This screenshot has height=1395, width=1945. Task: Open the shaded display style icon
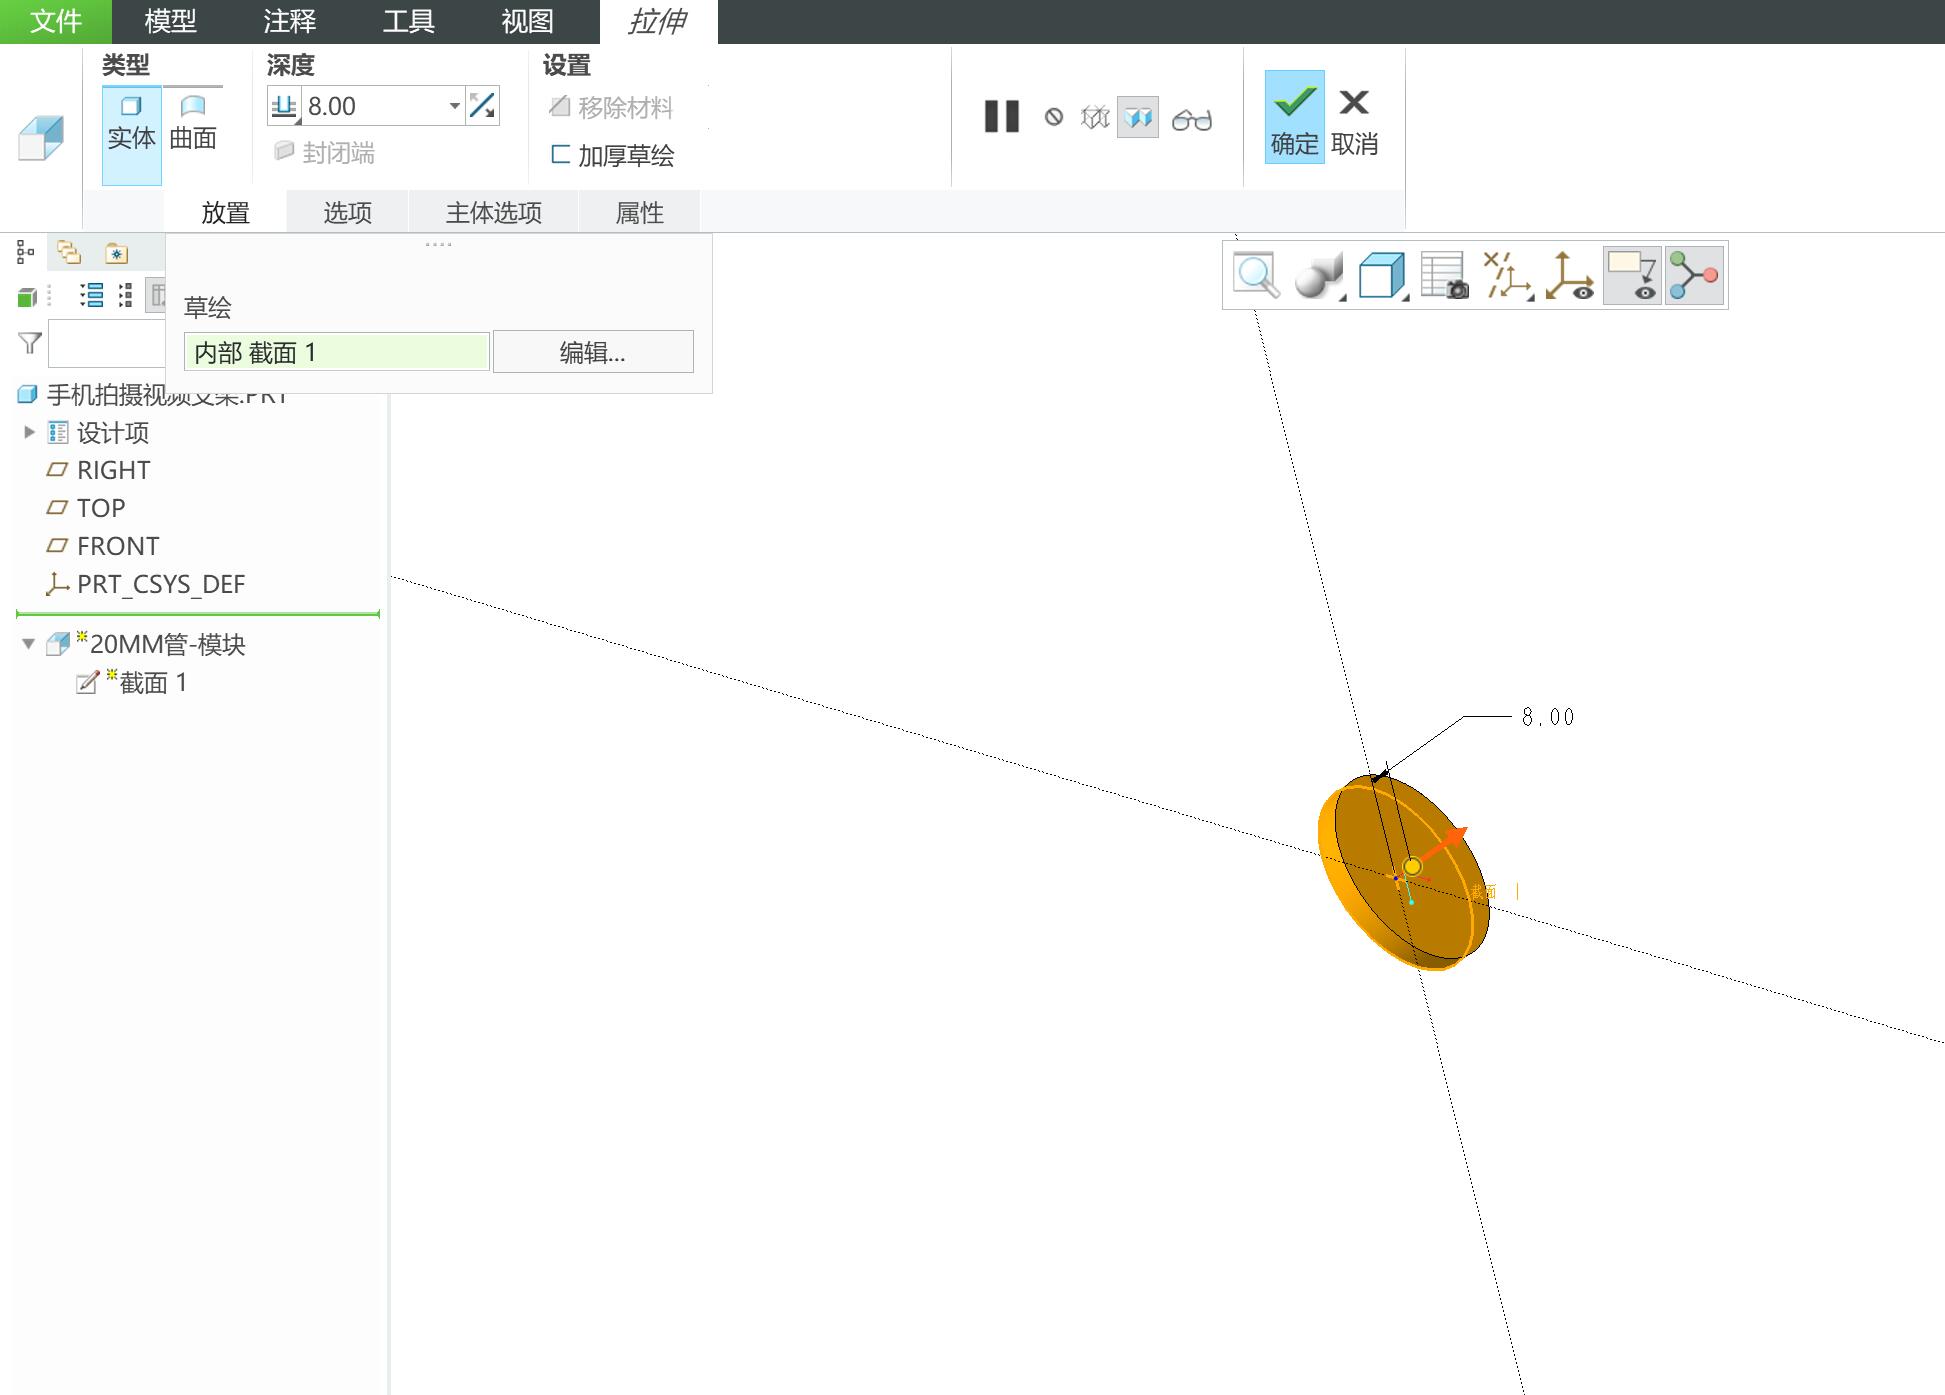click(x=1318, y=275)
